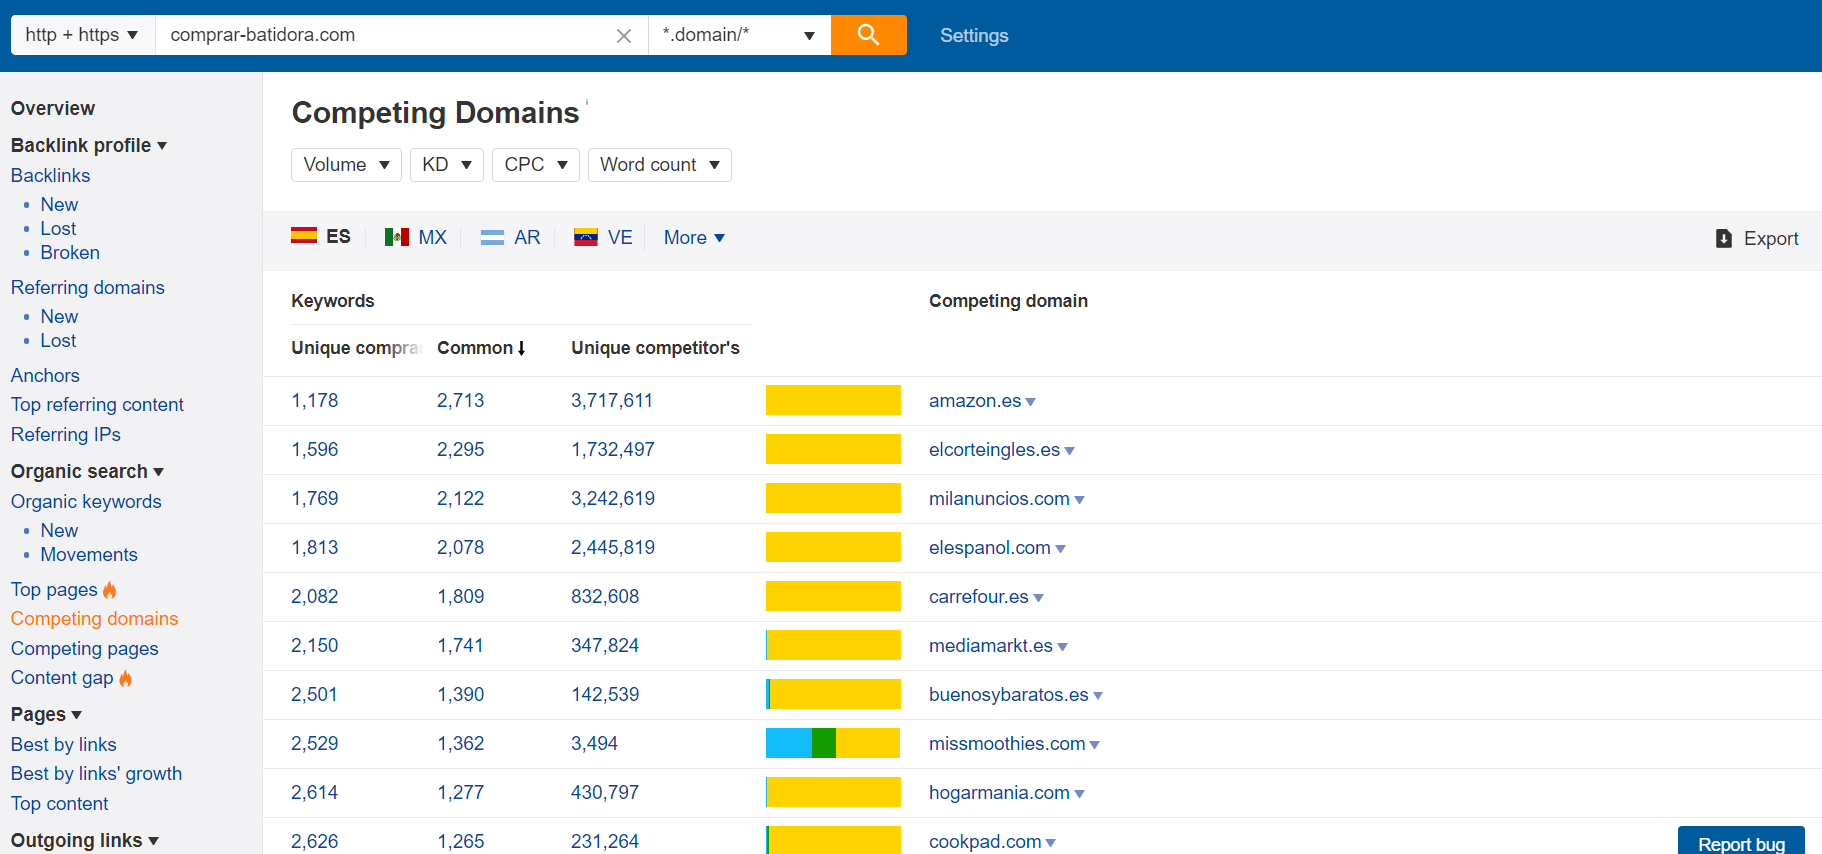The image size is (1822, 854).
Task: Open Settings in the top bar
Action: (974, 36)
